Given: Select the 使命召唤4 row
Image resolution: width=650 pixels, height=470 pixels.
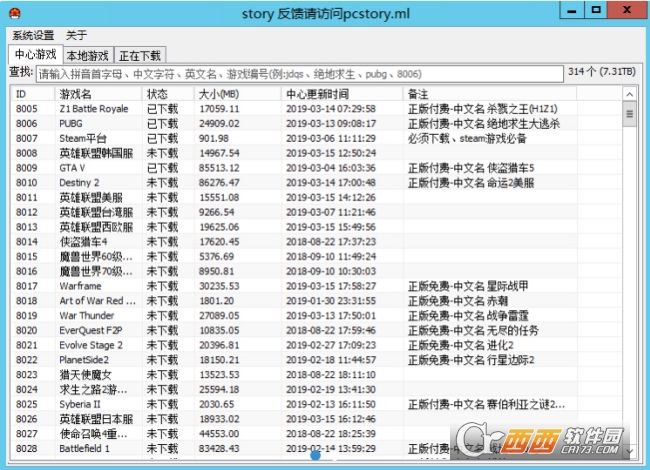Looking at the screenshot, I should click(316, 434).
